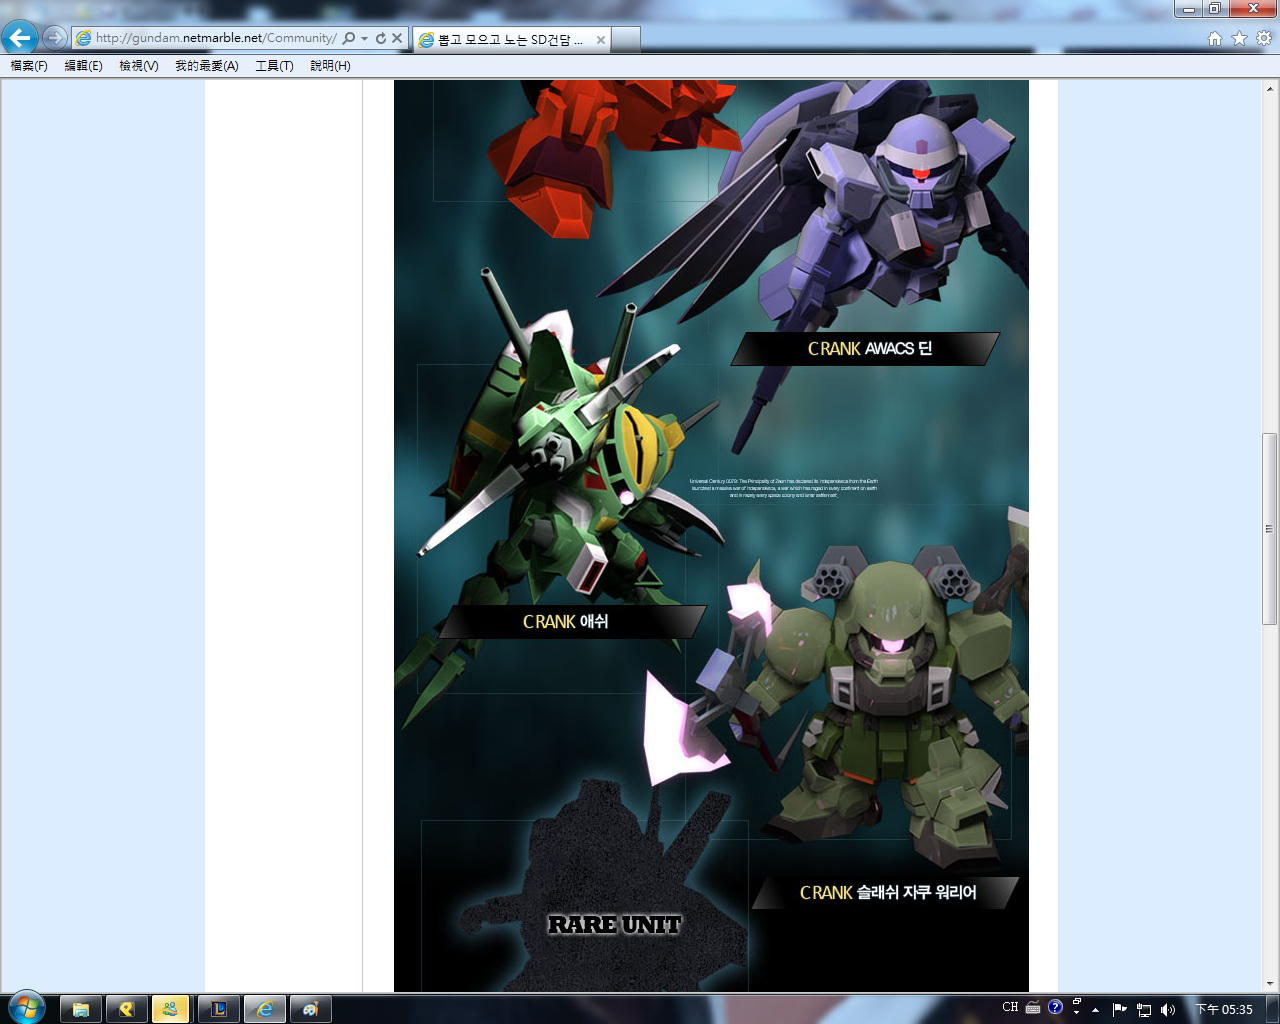Open the volume speaker tray icon
1280x1024 pixels.
(1167, 1010)
